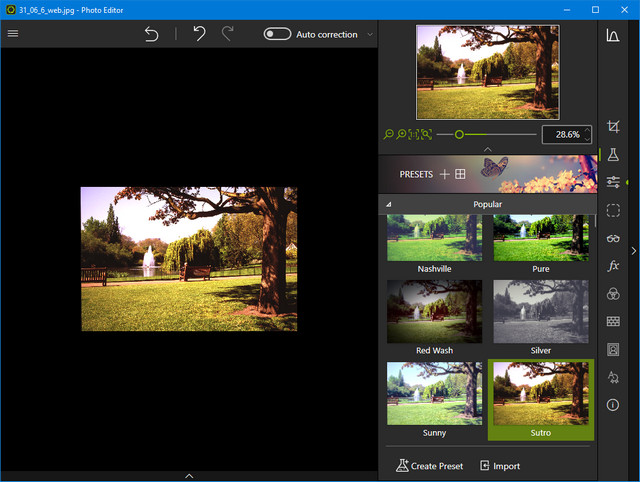Viewport: 640px width, 482px height.
Task: Collapse the Popular presets group
Action: [389, 205]
